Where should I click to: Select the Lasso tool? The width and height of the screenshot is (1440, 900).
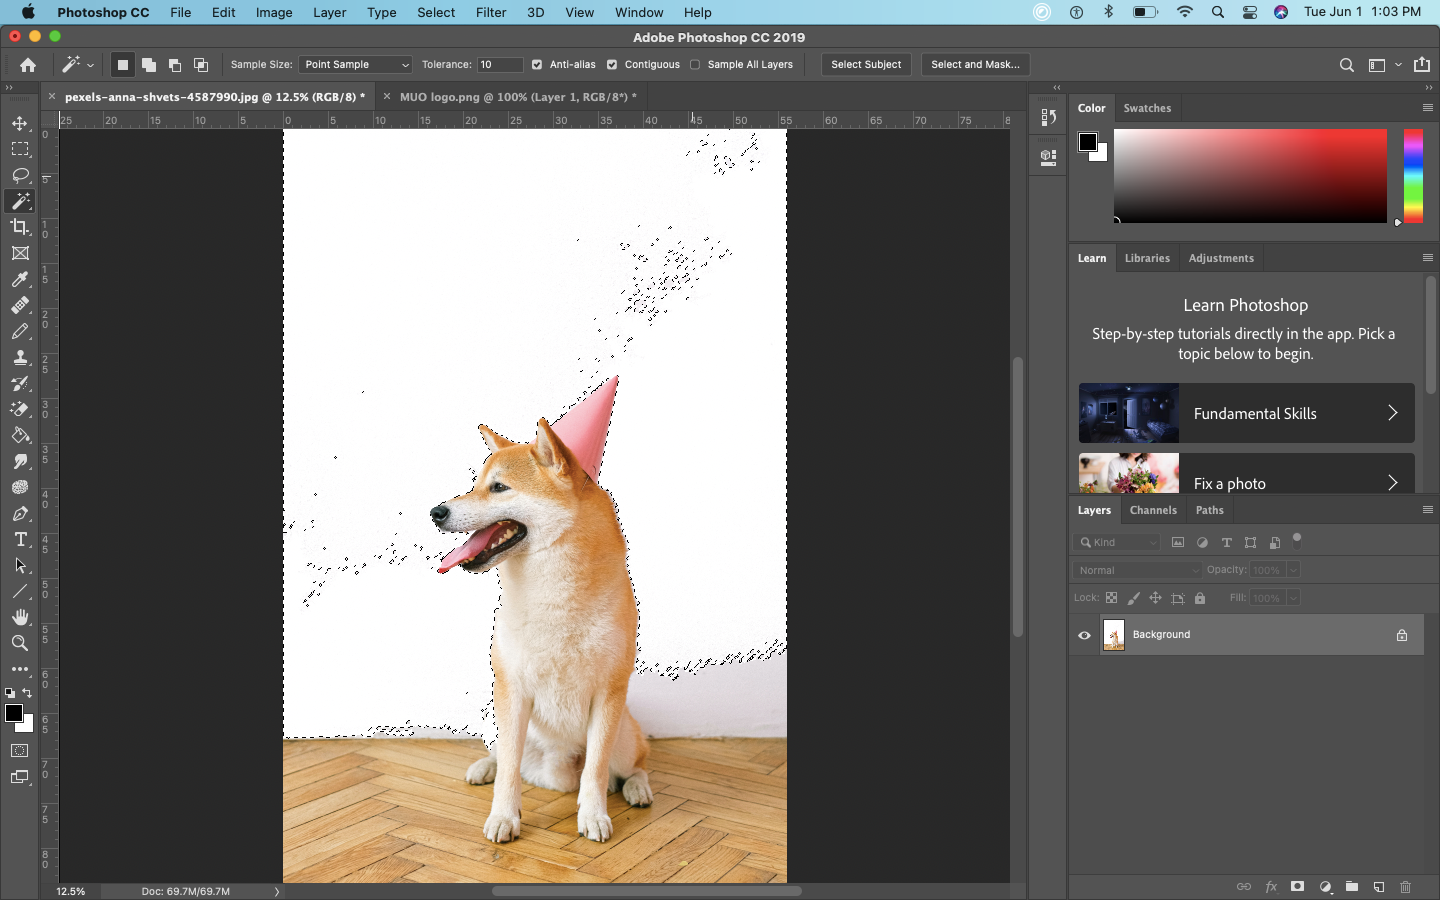coord(20,176)
